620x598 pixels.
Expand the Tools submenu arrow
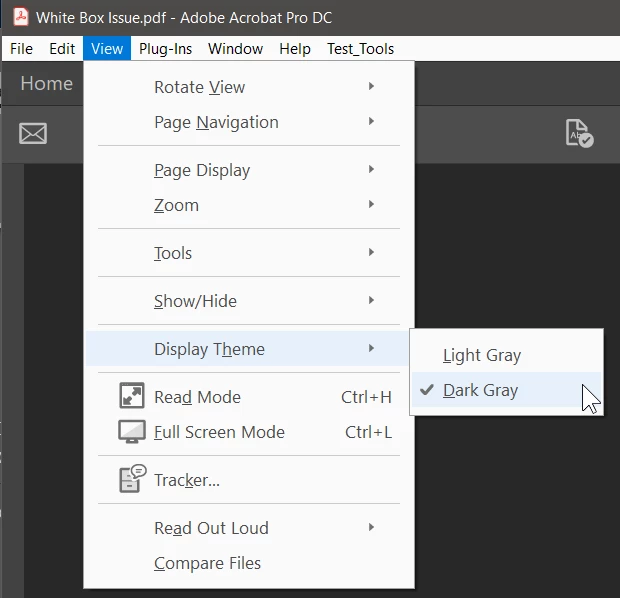(x=371, y=252)
